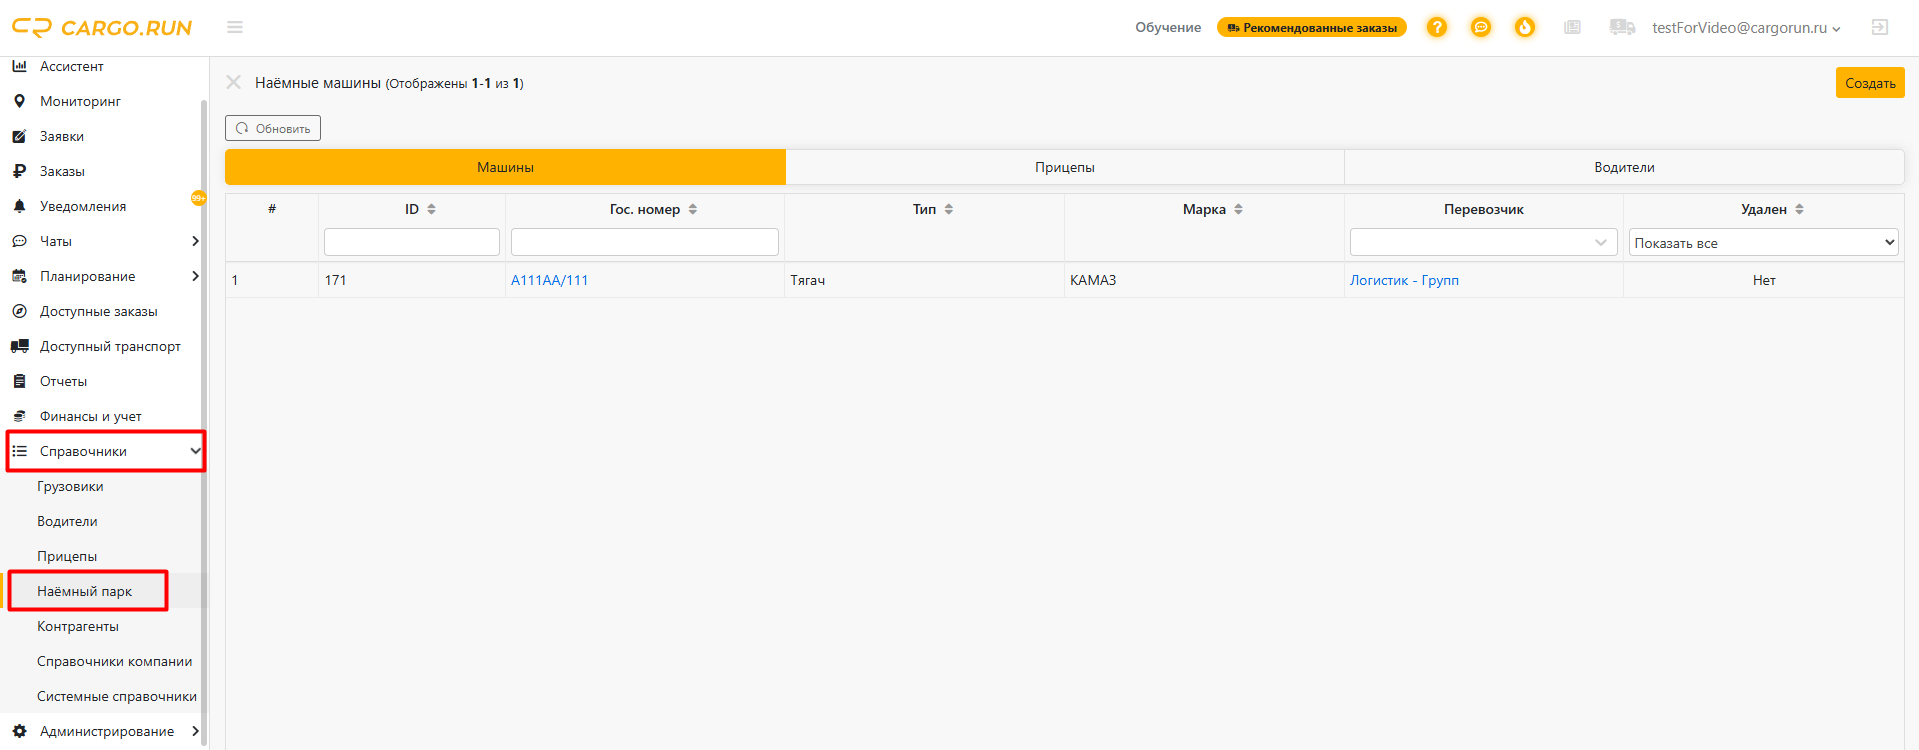Image resolution: width=1919 pixels, height=750 pixels.
Task: Click the hamburger menu icon near logo
Action: (235, 27)
